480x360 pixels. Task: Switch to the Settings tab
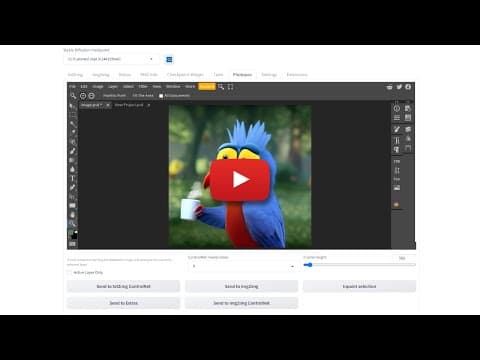[269, 75]
